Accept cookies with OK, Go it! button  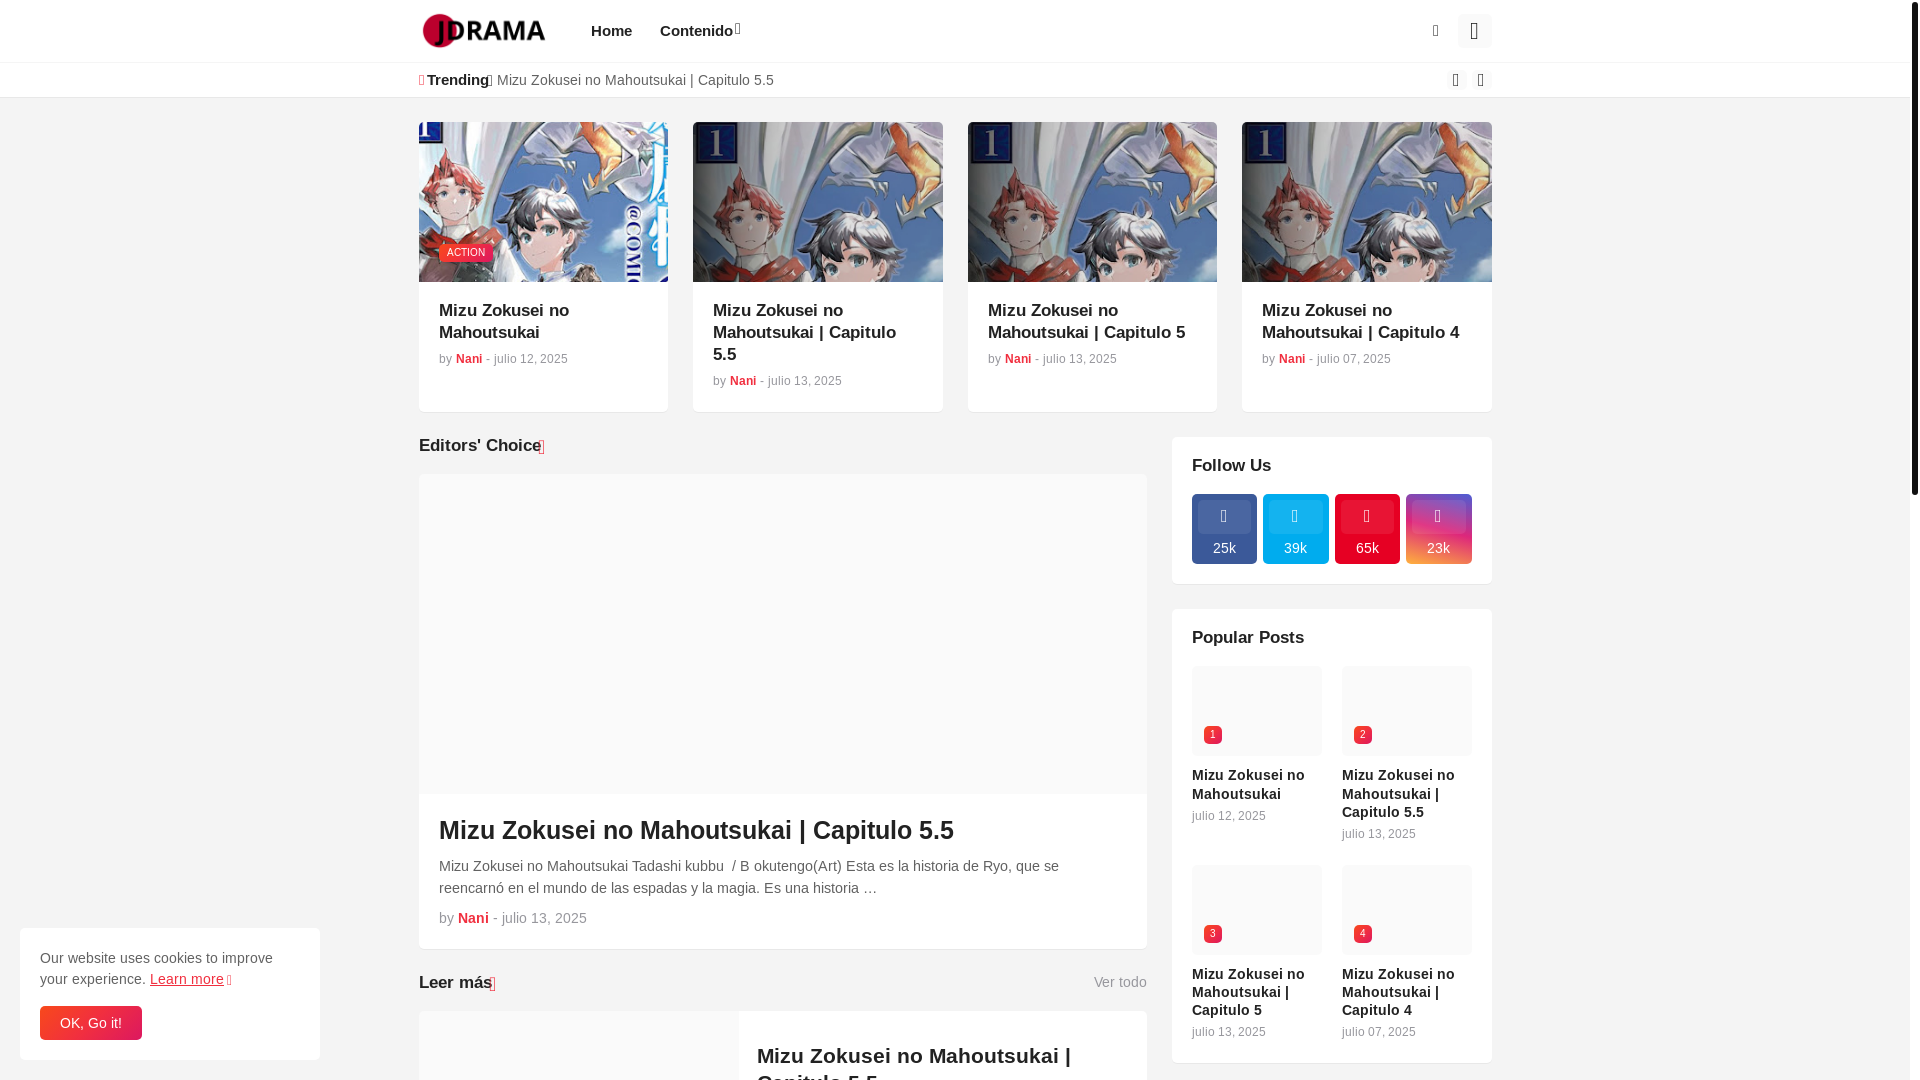(91, 1023)
